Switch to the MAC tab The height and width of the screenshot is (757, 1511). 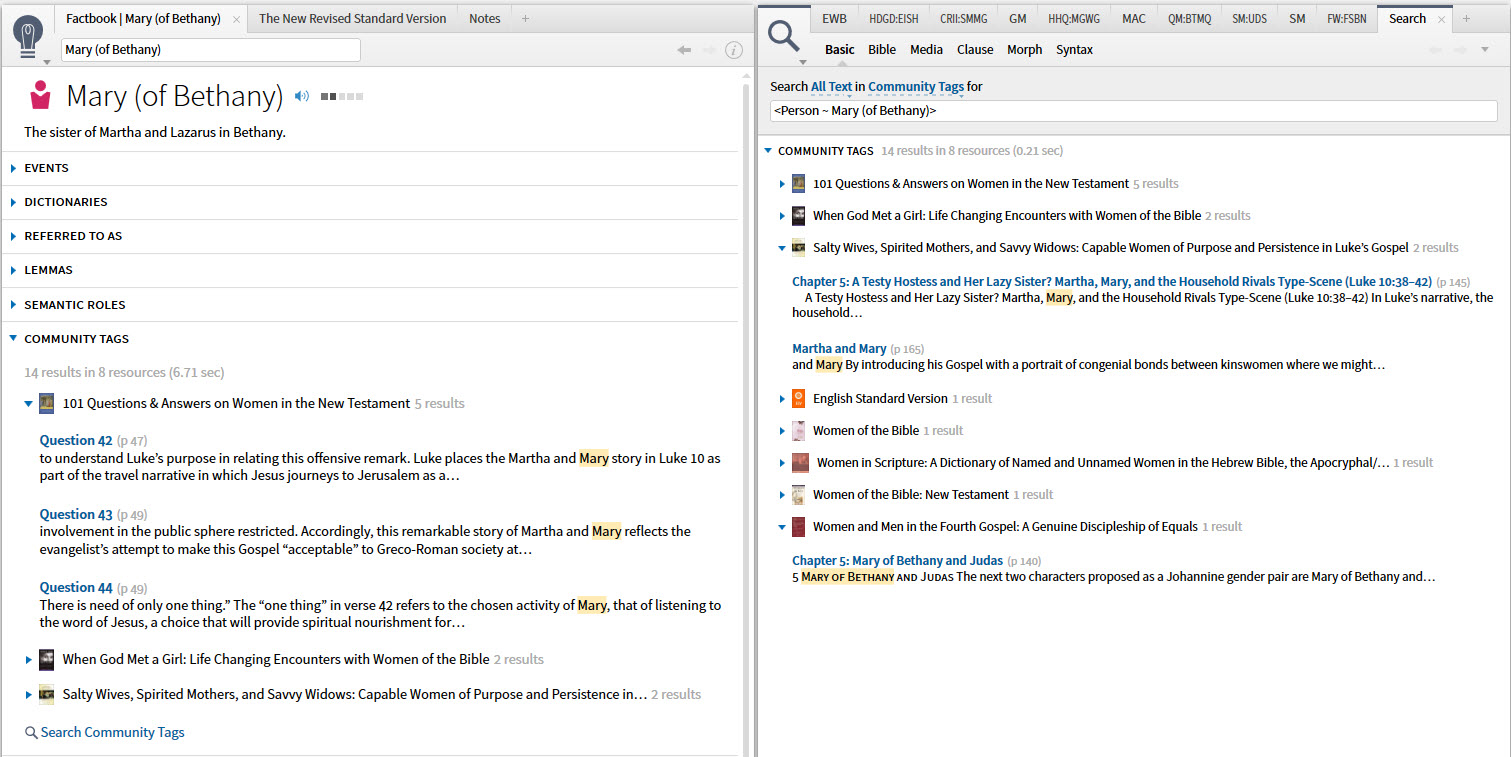coord(1134,19)
